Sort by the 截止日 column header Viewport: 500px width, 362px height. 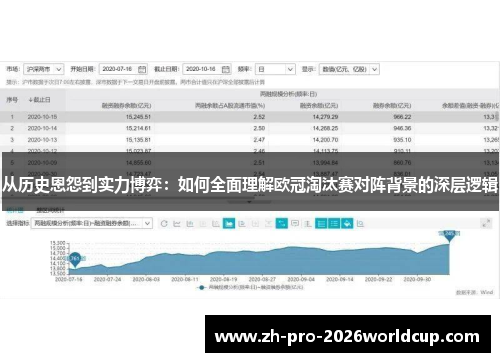coord(39,100)
